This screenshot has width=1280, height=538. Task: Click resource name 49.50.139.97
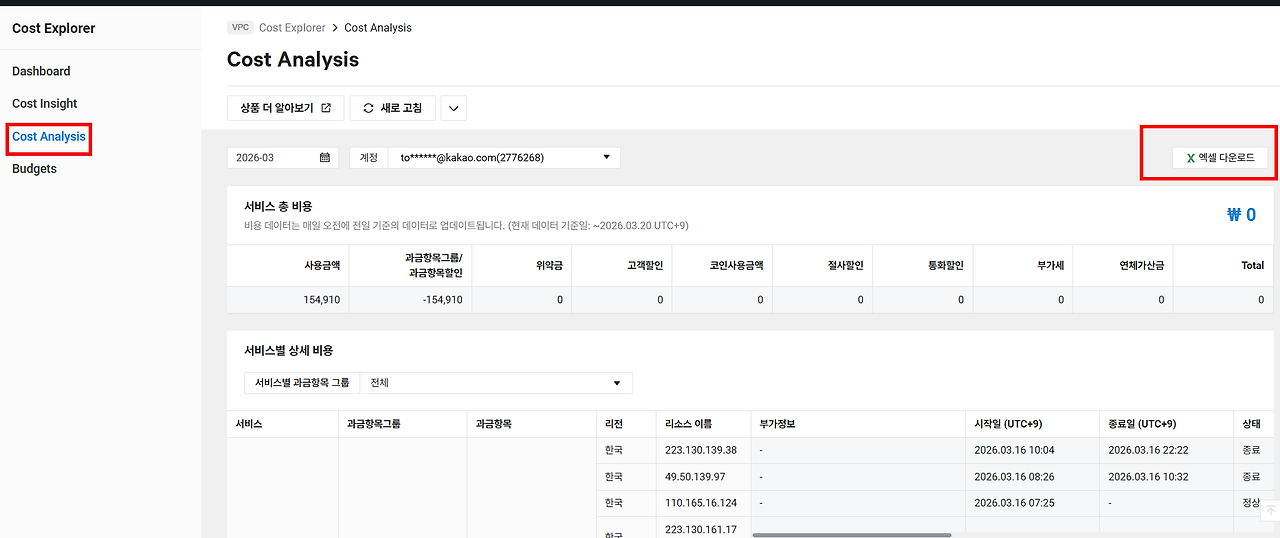(x=695, y=477)
